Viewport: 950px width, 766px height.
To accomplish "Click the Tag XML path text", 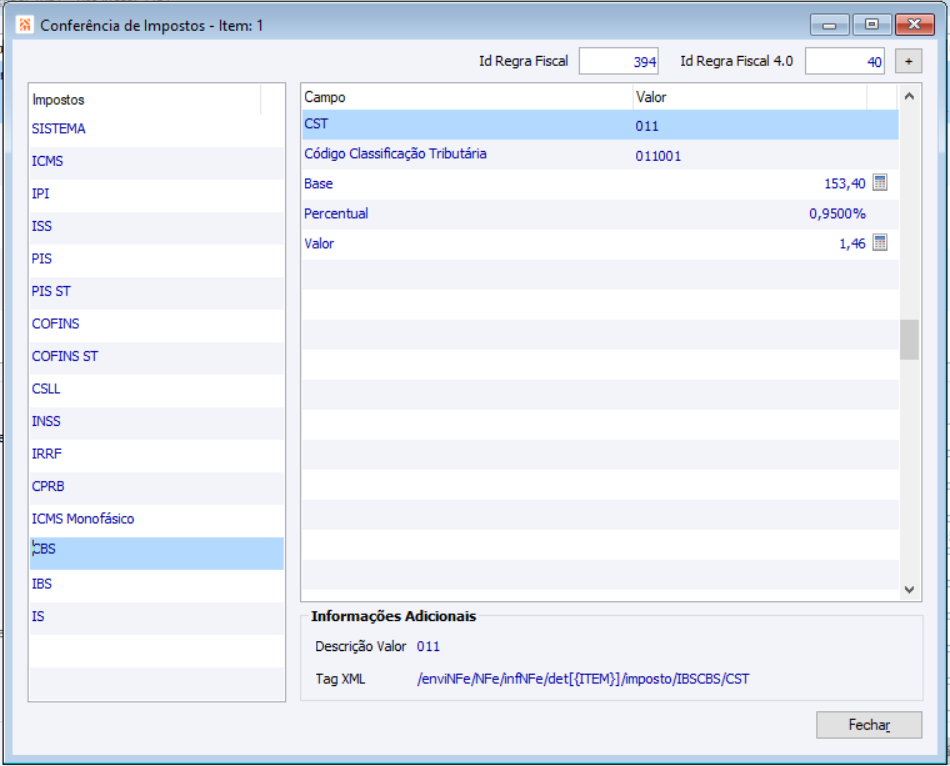I will (x=583, y=679).
